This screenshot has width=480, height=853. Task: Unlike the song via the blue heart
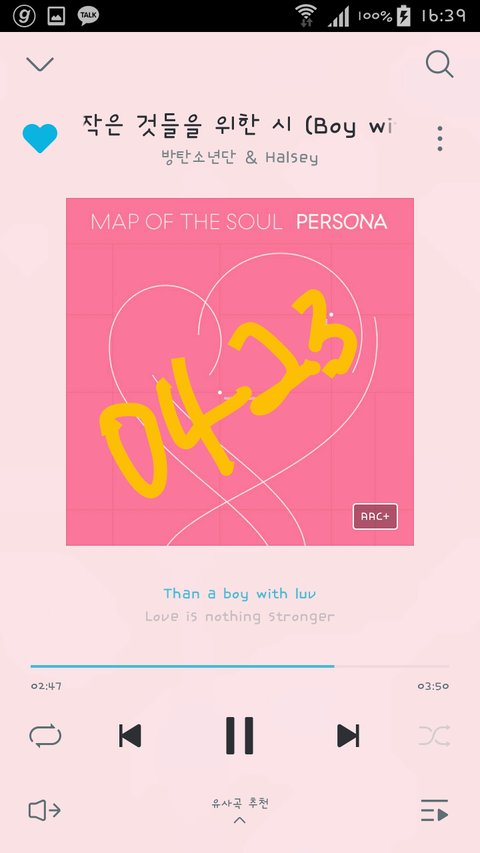point(40,138)
